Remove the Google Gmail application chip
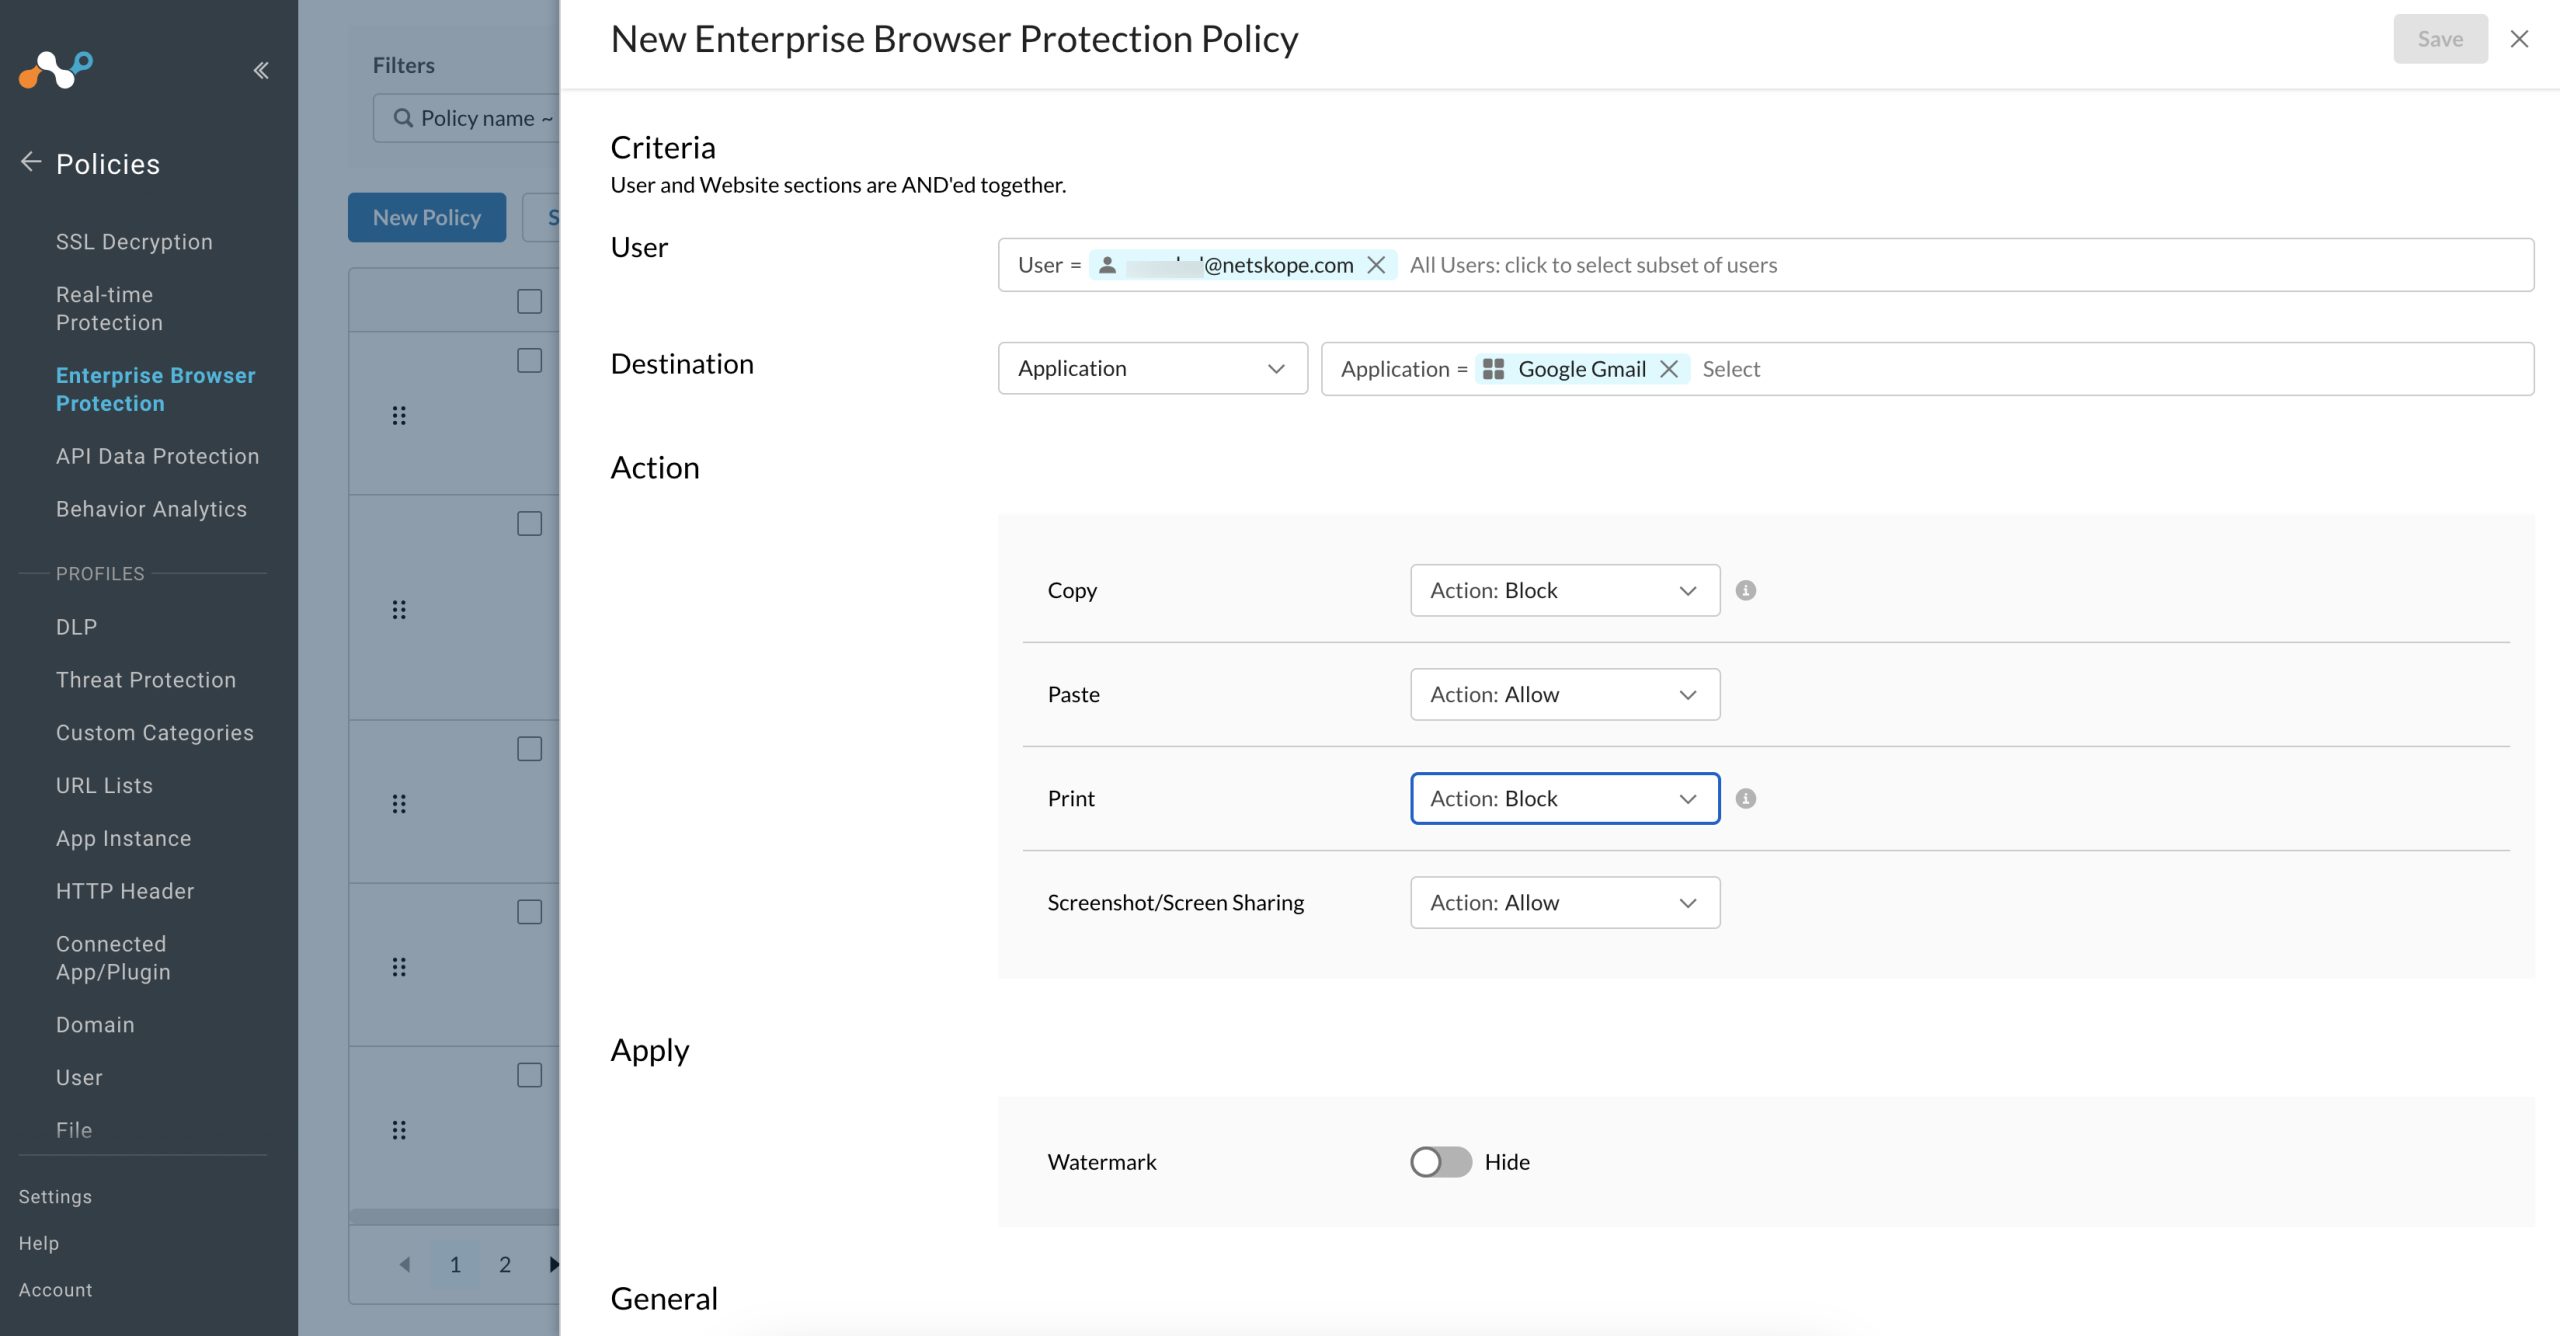 [1668, 369]
